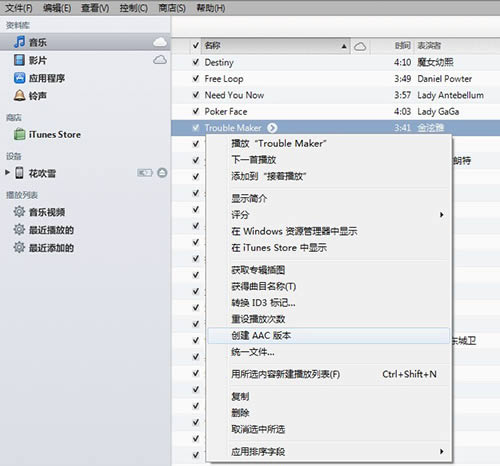Click the eject icon beside 花吹雪 device

coord(162,173)
